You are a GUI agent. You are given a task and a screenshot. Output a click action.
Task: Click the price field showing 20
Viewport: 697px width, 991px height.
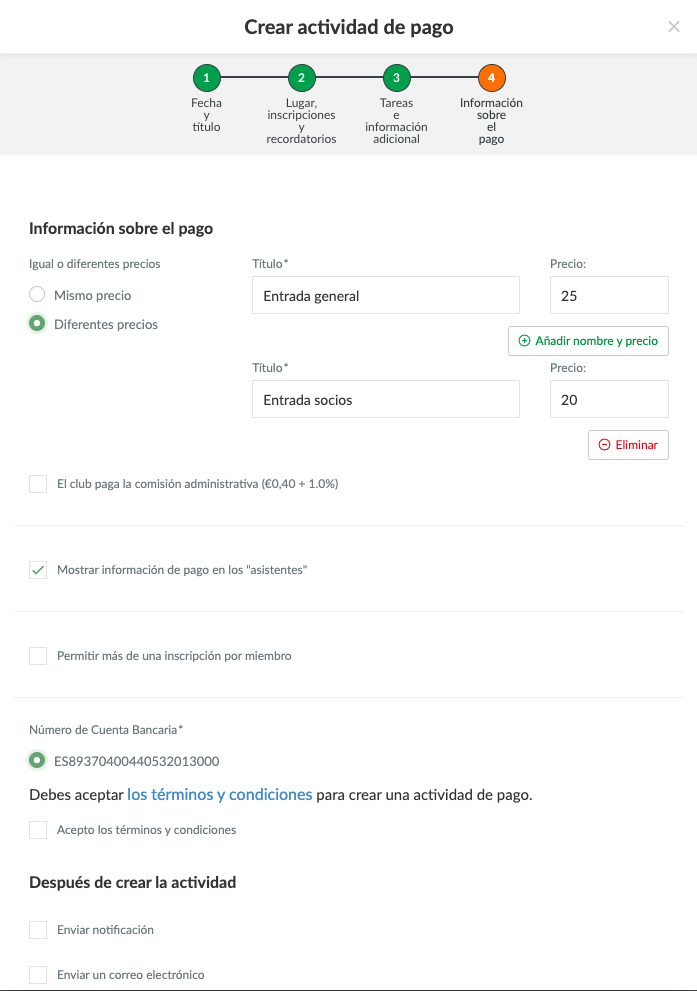(x=608, y=400)
